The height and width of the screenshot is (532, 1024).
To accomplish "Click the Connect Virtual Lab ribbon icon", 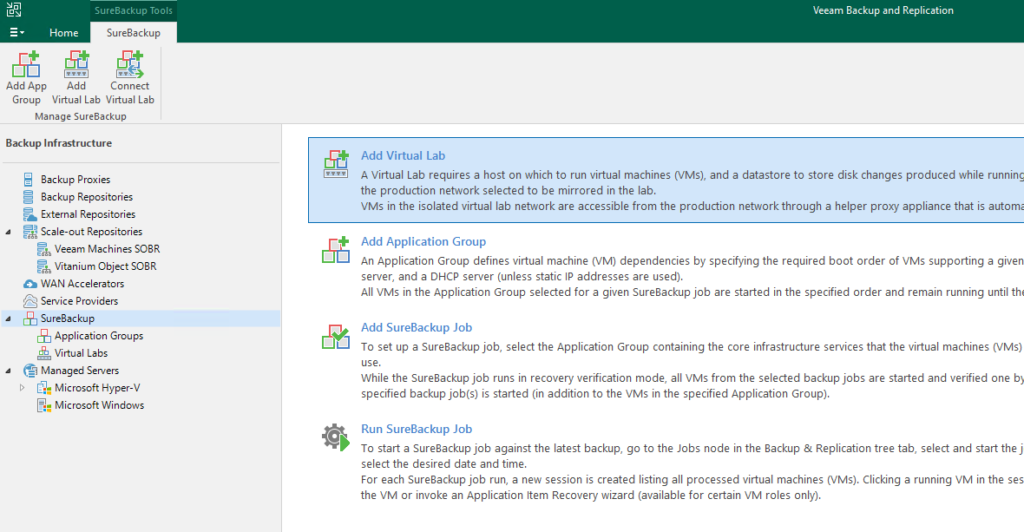I will [x=130, y=65].
